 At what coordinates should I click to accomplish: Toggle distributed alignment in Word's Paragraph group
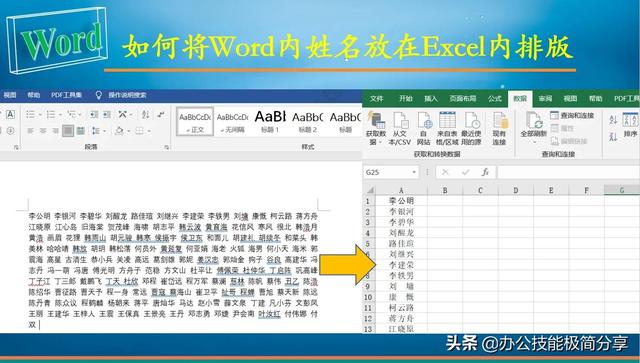tap(81, 131)
